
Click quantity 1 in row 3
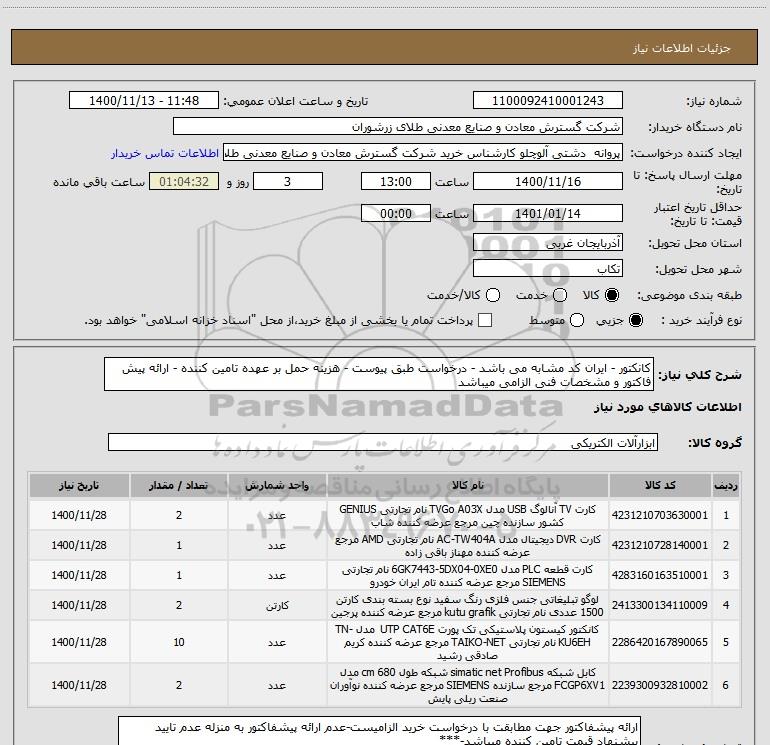click(179, 575)
